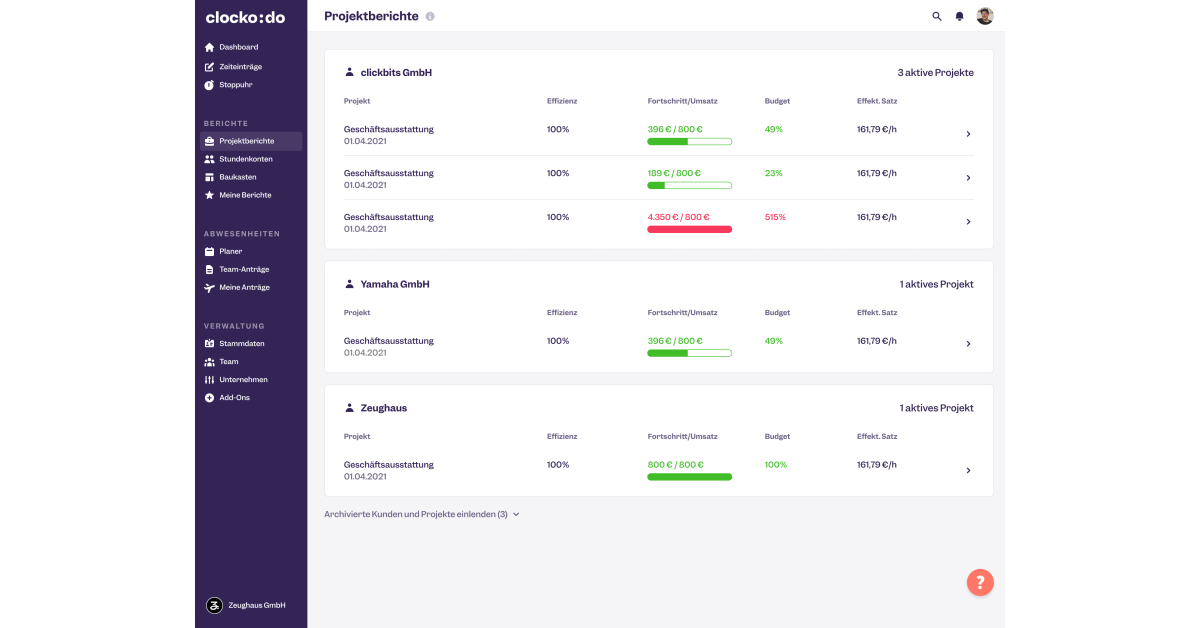
Task: Click the full green progress bar under Zeughaus
Action: [x=690, y=477]
